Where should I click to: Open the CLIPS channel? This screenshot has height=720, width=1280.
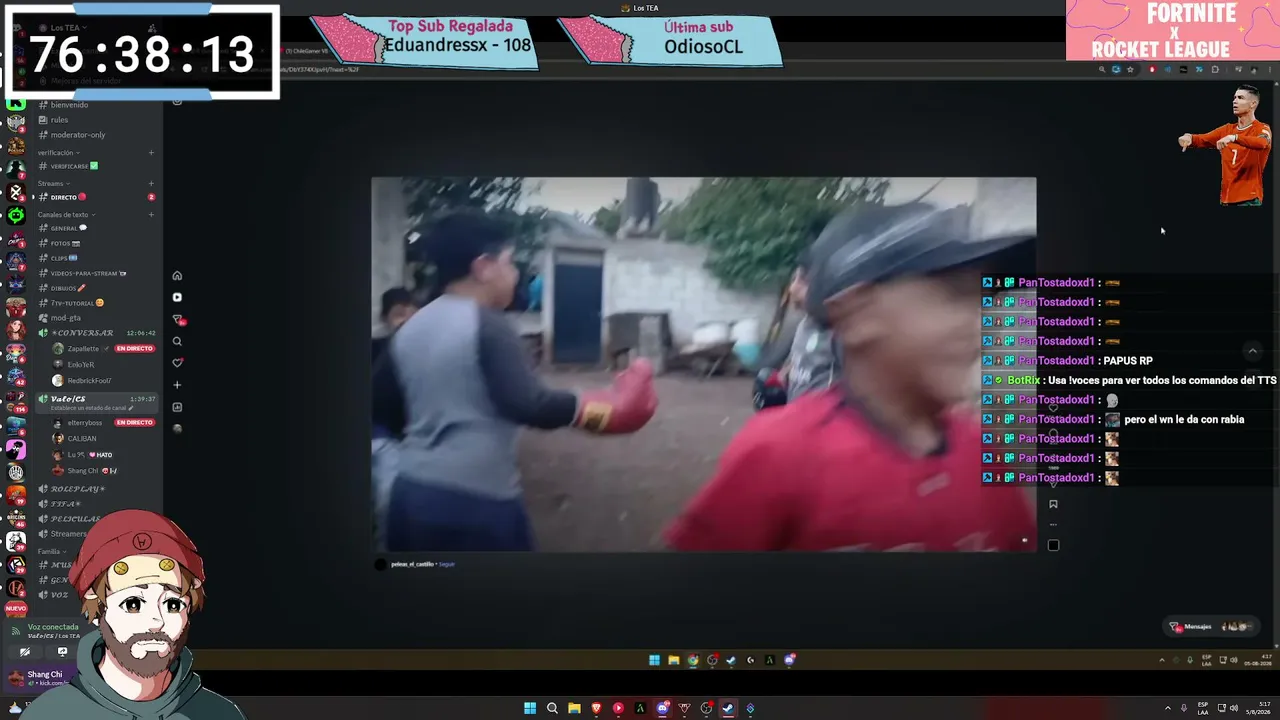point(96,258)
